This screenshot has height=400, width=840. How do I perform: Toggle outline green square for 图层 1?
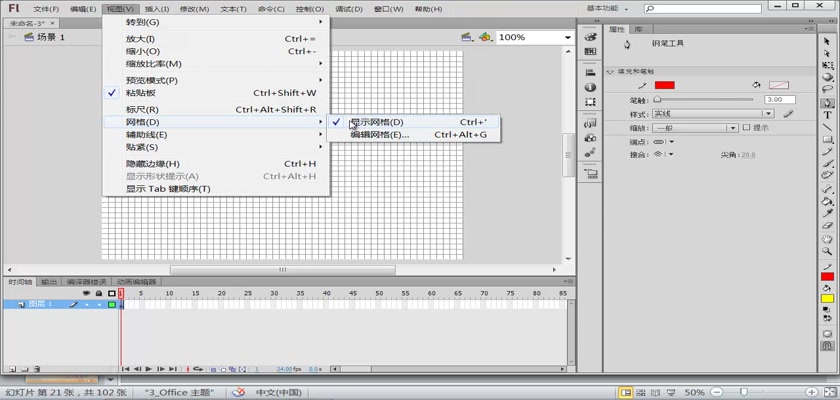111,304
